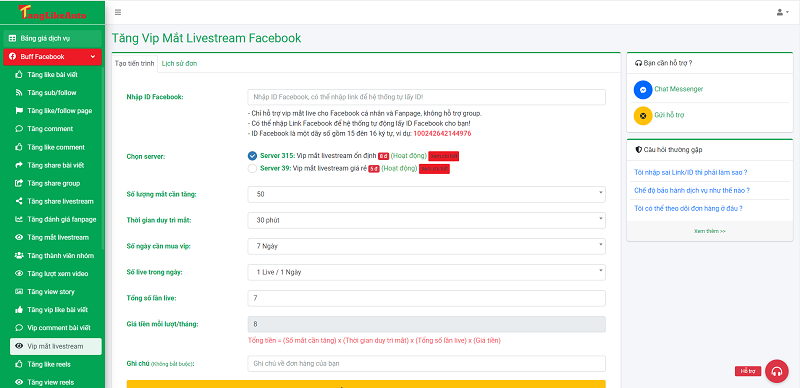The height and width of the screenshot is (388, 800).
Task: Click chart icon beside Tăng đánh giá fanpage
Action: coord(19,220)
